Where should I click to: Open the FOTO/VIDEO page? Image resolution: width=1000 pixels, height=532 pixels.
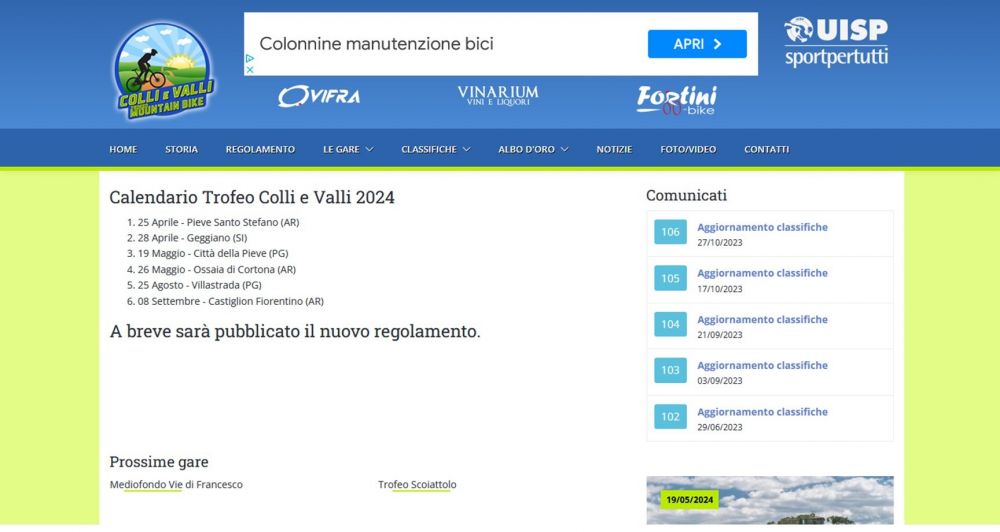click(x=688, y=149)
